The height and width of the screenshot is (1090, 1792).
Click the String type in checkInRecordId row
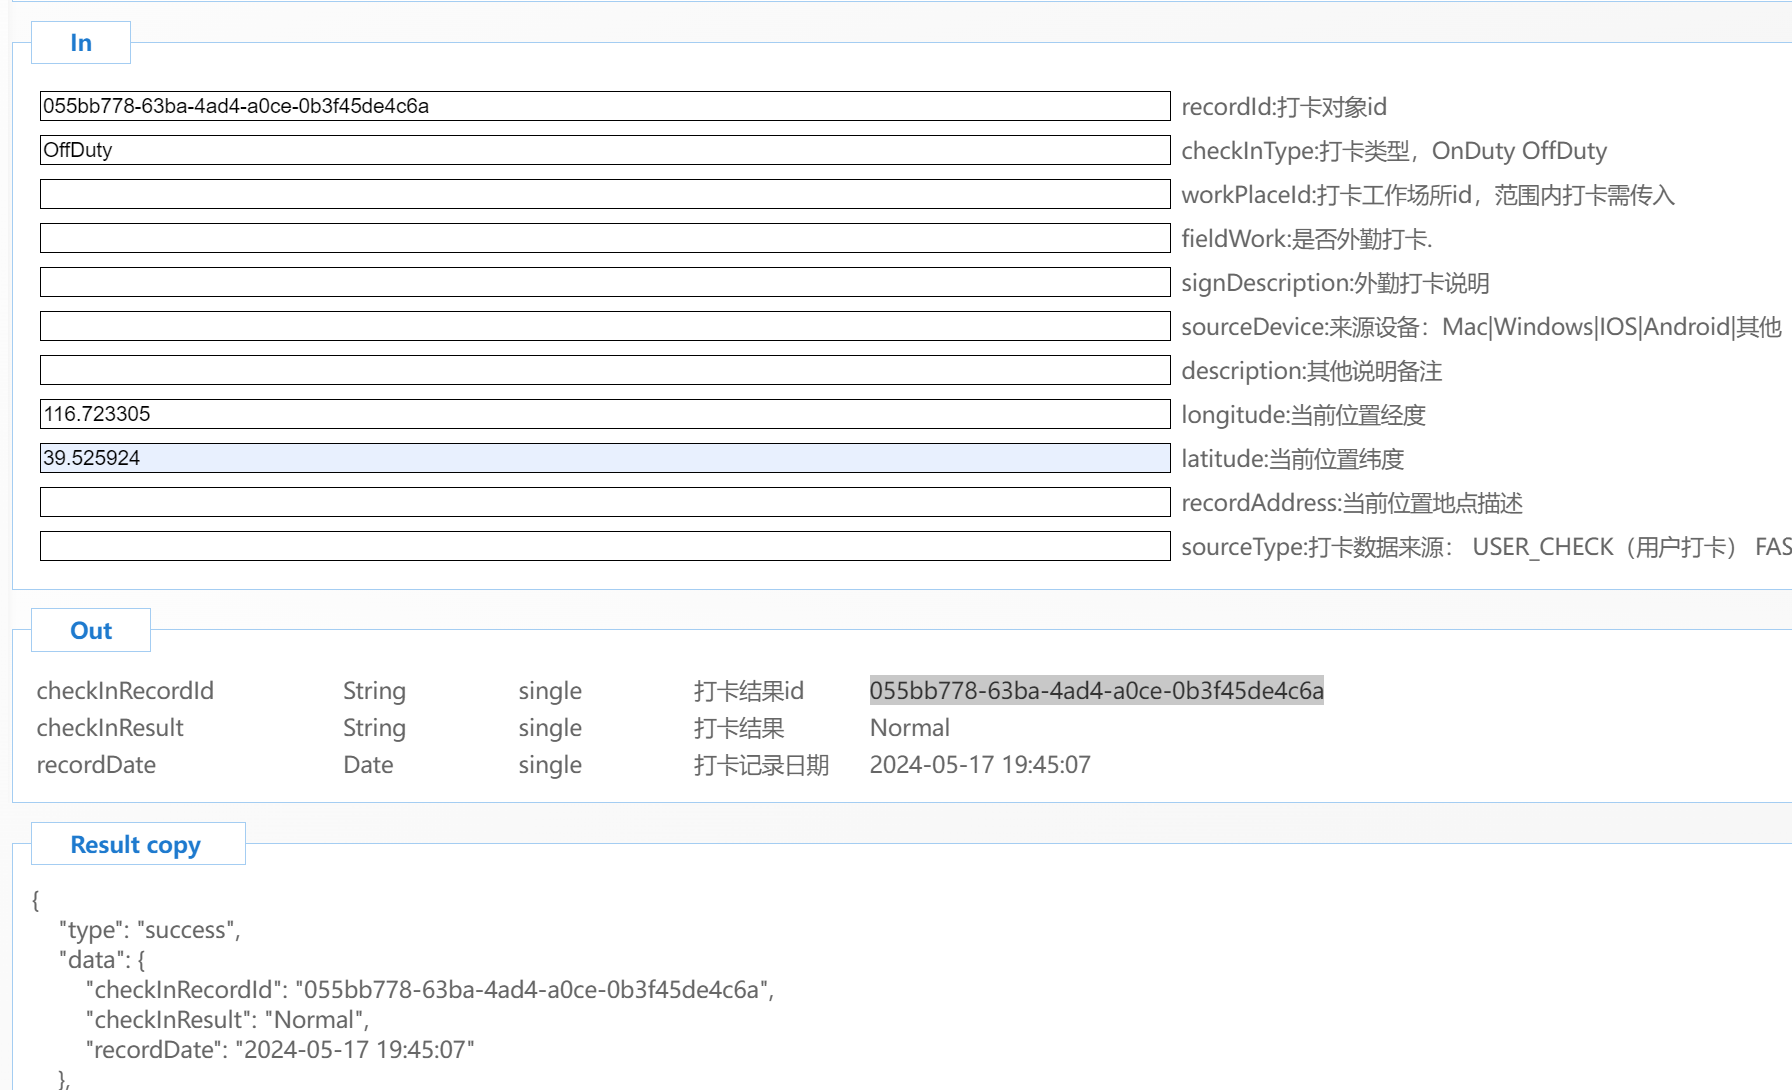(374, 691)
